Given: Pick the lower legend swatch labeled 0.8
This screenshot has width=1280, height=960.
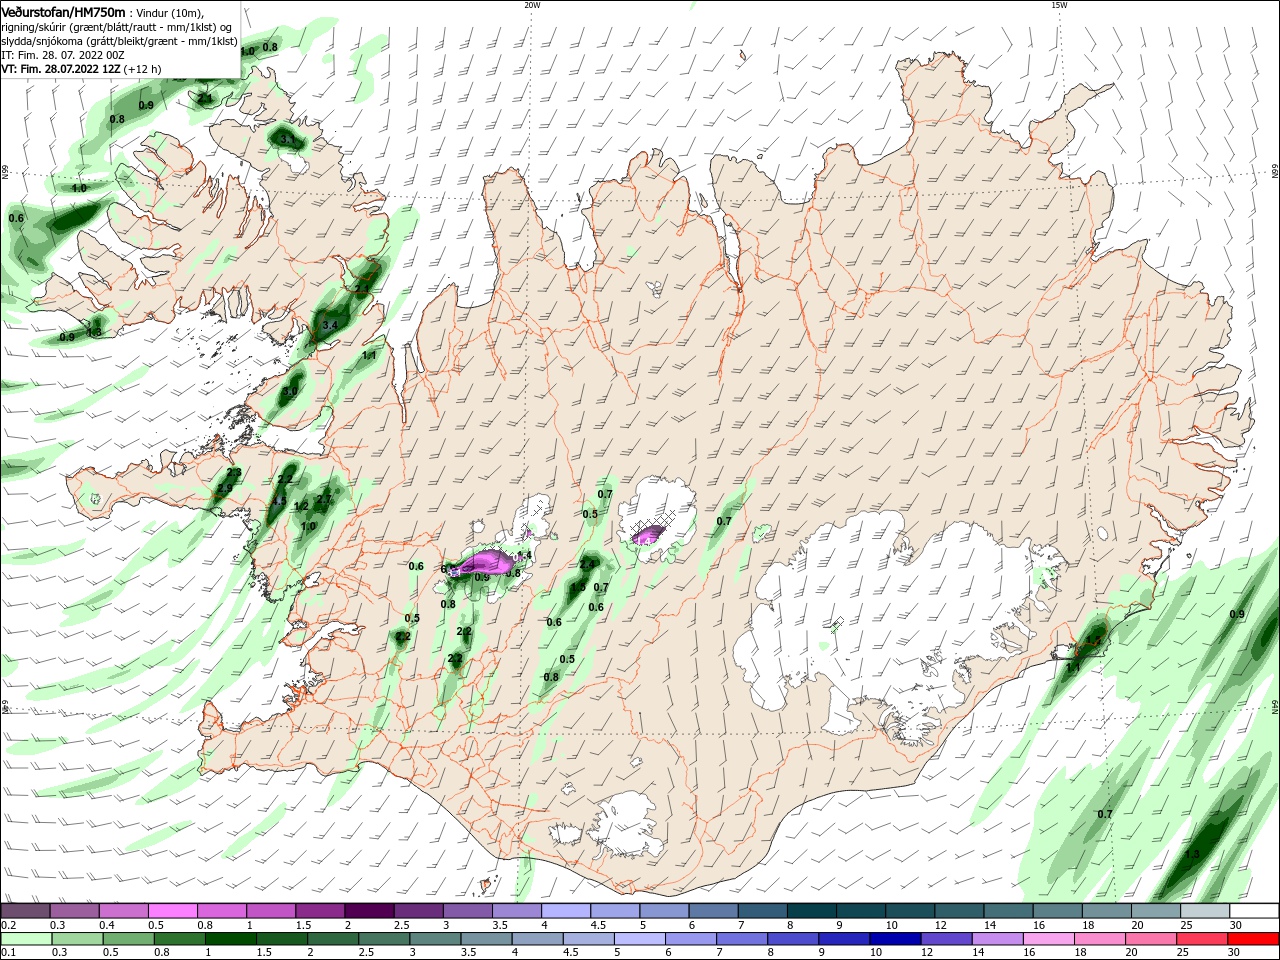Looking at the screenshot, I should (180, 939).
